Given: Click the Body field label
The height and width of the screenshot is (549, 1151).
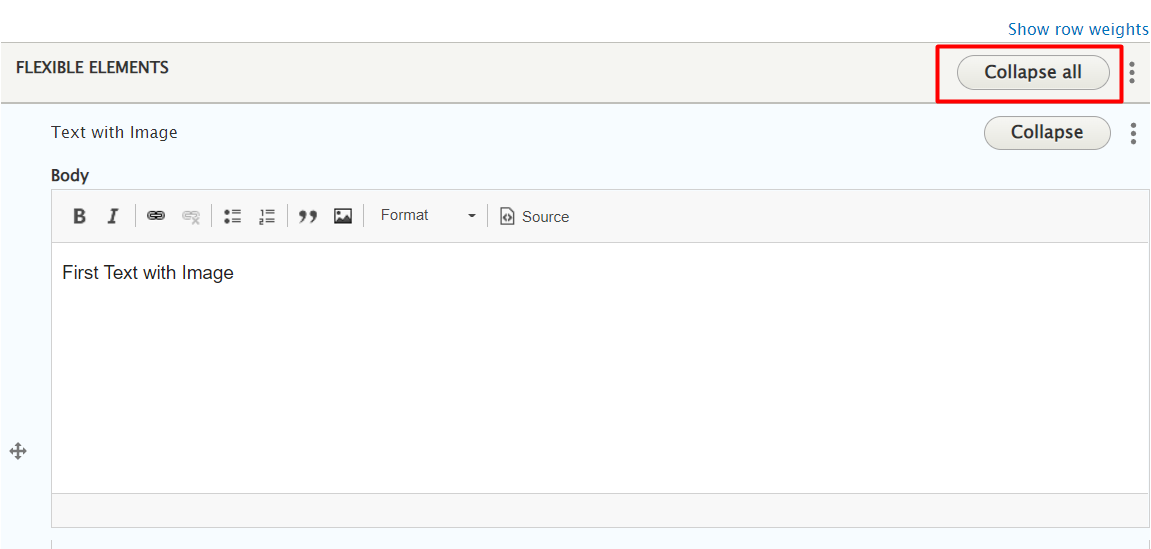Looking at the screenshot, I should 70,175.
